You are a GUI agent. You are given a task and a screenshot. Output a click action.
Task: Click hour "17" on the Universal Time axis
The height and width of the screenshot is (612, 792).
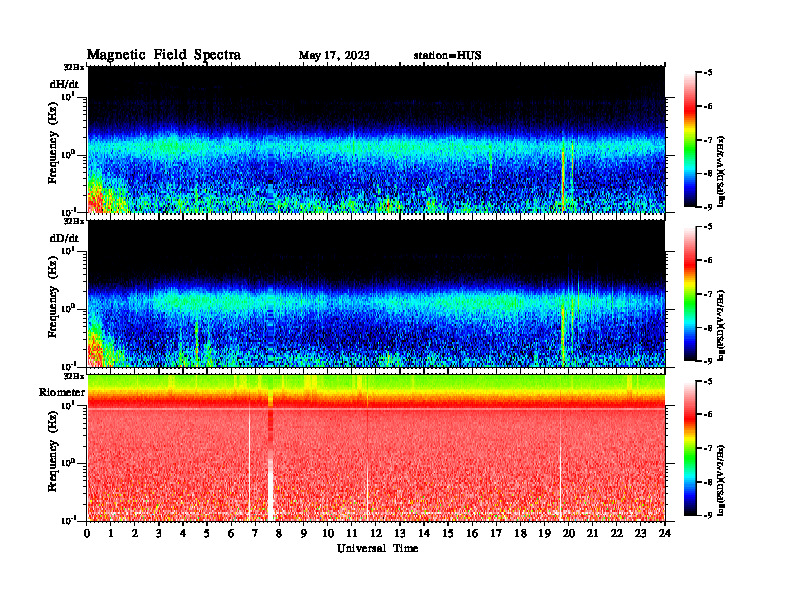[496, 533]
